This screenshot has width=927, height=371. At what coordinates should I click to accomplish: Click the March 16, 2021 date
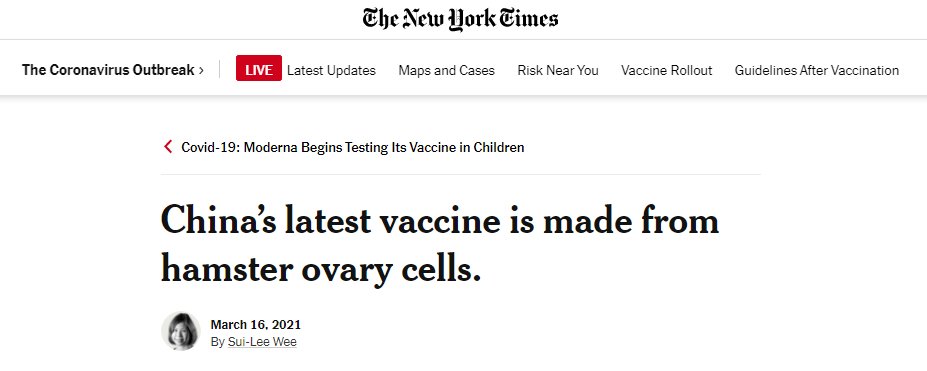(255, 324)
